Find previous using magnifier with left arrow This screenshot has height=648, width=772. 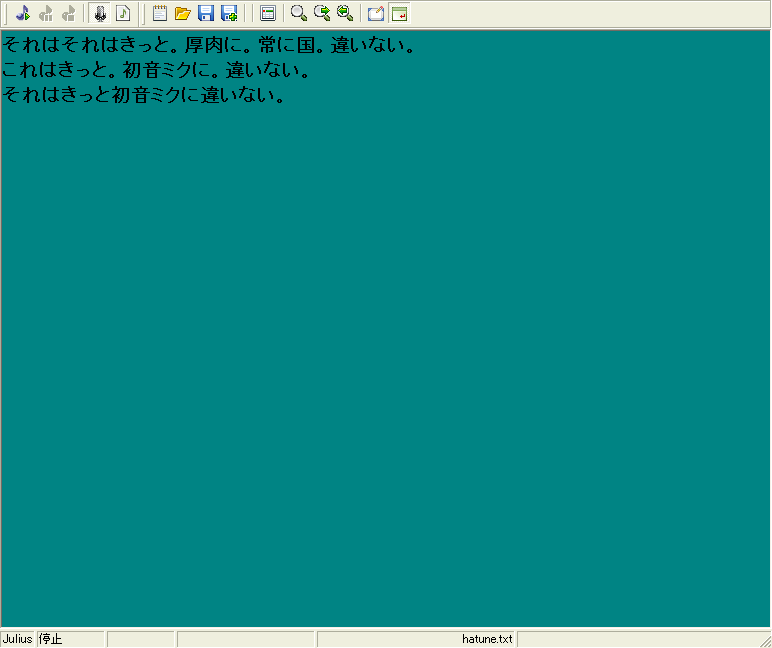click(345, 13)
